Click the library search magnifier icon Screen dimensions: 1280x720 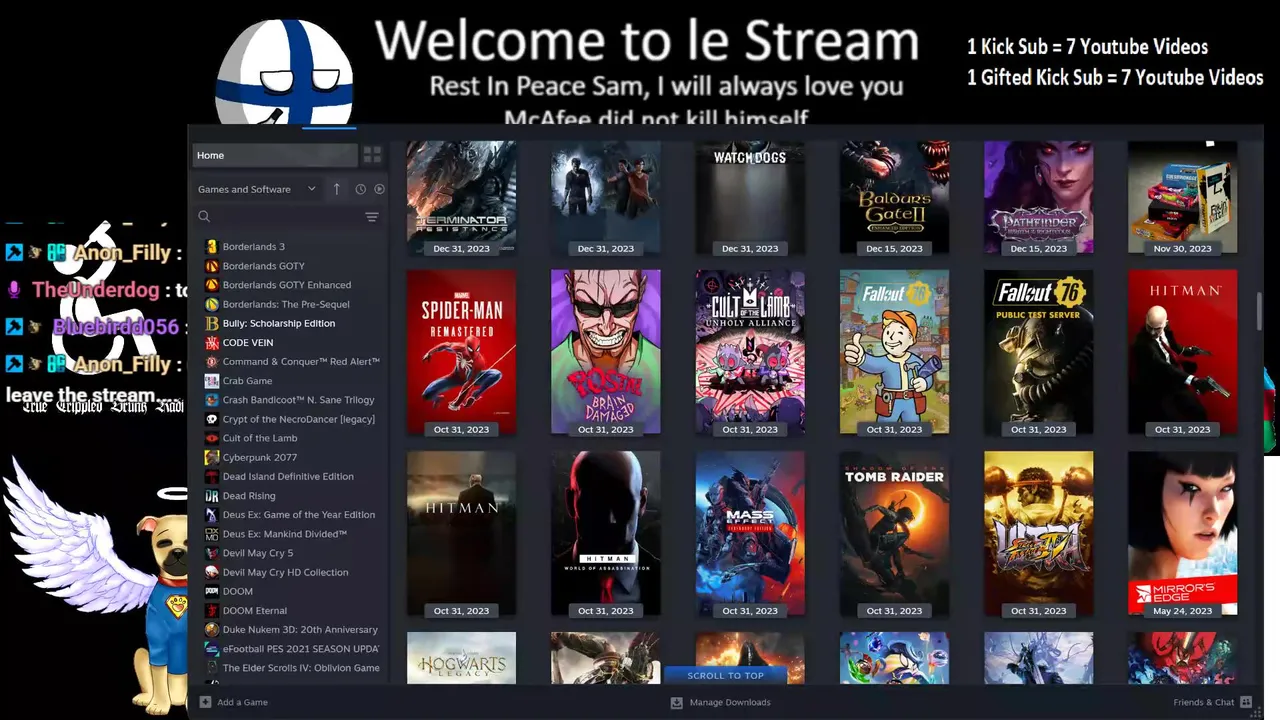(x=204, y=217)
